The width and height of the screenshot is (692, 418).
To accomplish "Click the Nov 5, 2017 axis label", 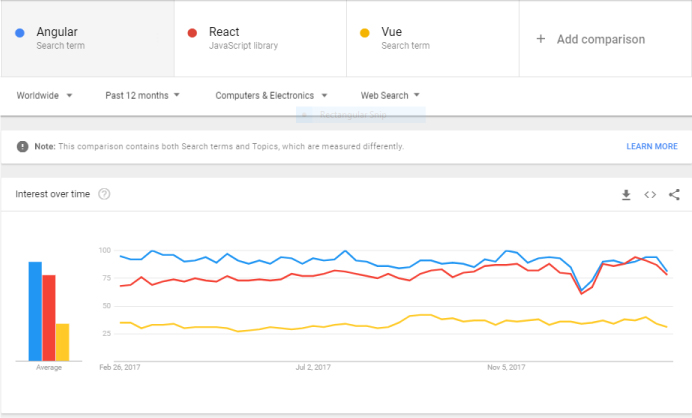I will tap(506, 367).
